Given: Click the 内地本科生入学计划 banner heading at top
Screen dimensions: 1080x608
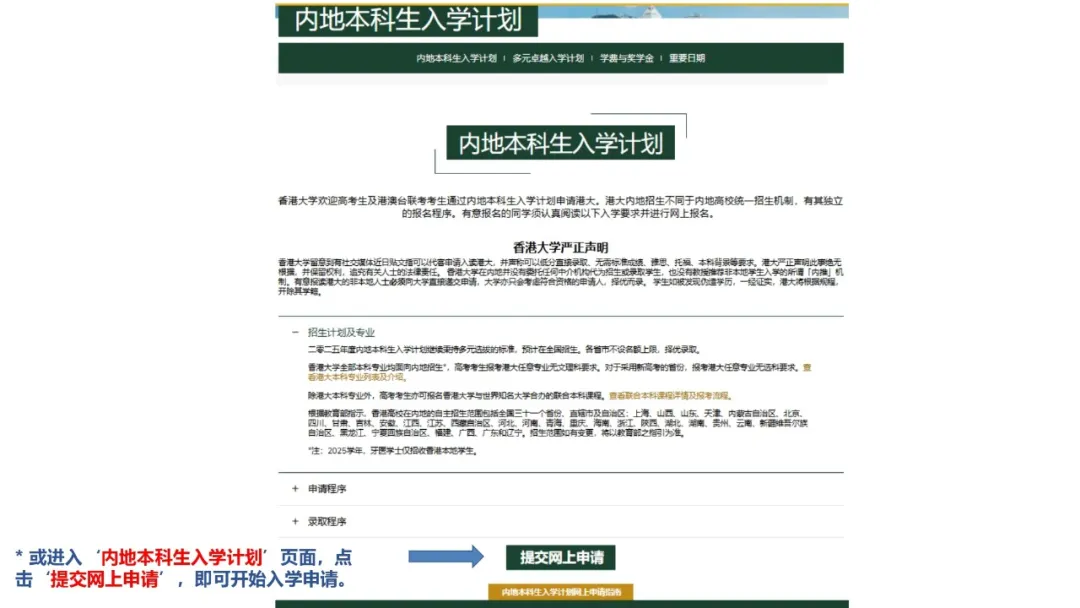Looking at the screenshot, I should pos(408,20).
